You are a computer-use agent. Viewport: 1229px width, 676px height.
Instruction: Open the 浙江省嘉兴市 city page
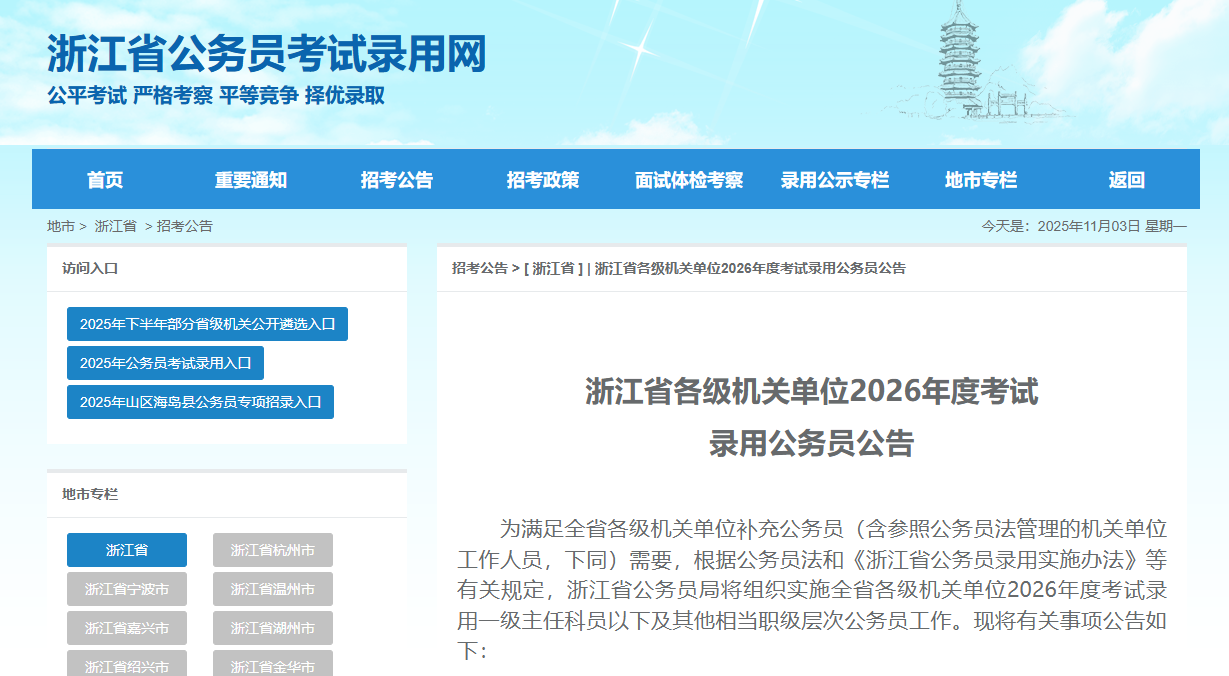pos(127,628)
